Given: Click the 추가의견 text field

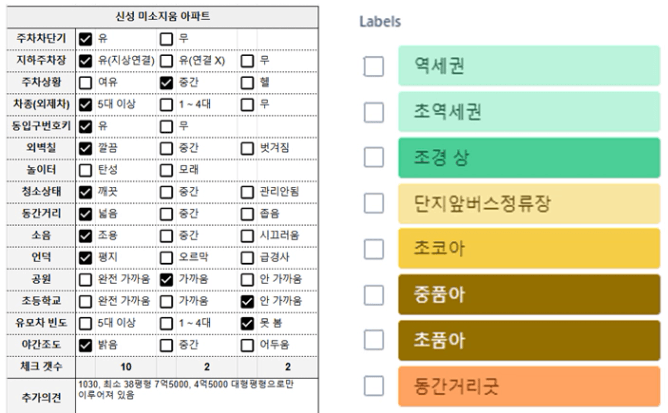Looking at the screenshot, I should (x=196, y=396).
